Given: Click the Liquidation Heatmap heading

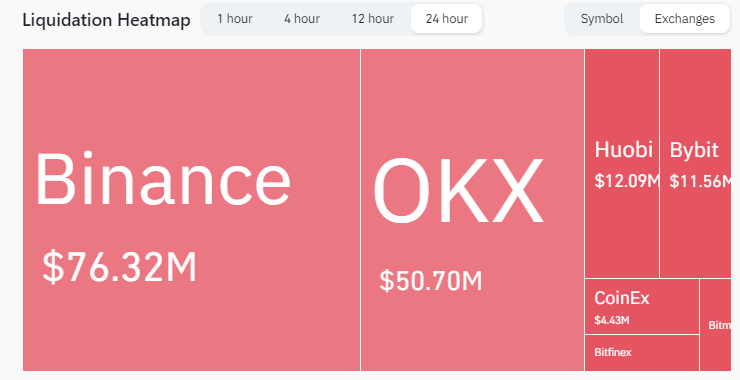Looking at the screenshot, I should click(x=107, y=20).
